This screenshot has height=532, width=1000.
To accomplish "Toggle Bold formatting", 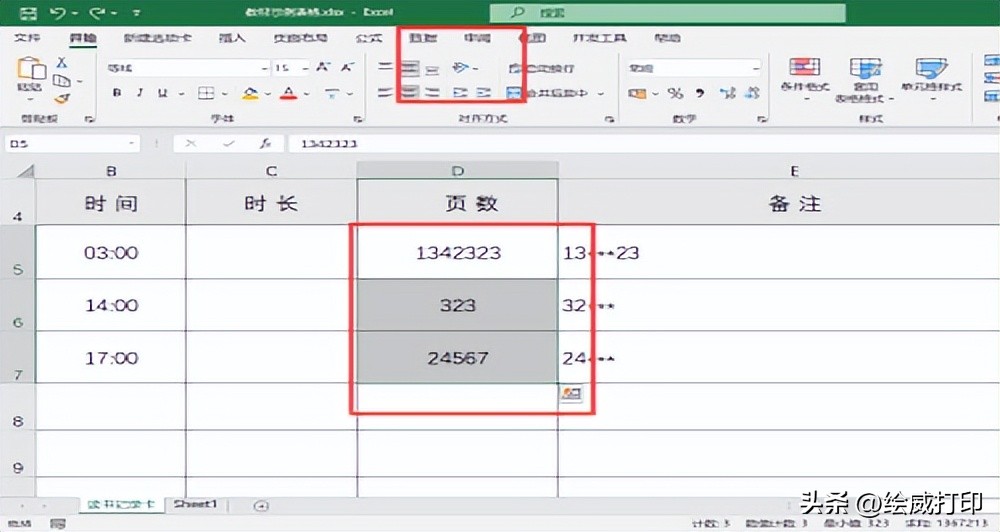I will (x=117, y=93).
